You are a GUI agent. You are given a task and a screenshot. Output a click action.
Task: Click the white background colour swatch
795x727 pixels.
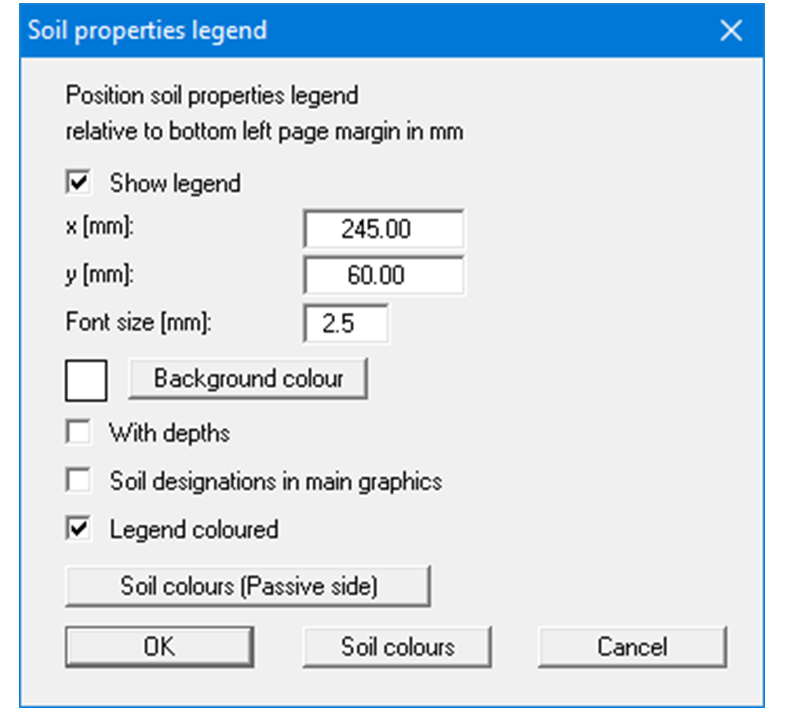click(x=86, y=381)
